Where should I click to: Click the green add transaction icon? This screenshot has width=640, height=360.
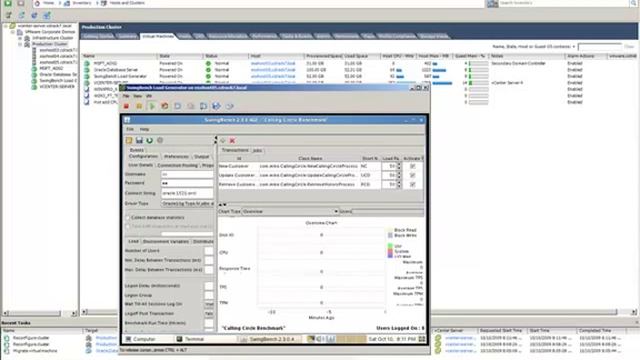223,140
